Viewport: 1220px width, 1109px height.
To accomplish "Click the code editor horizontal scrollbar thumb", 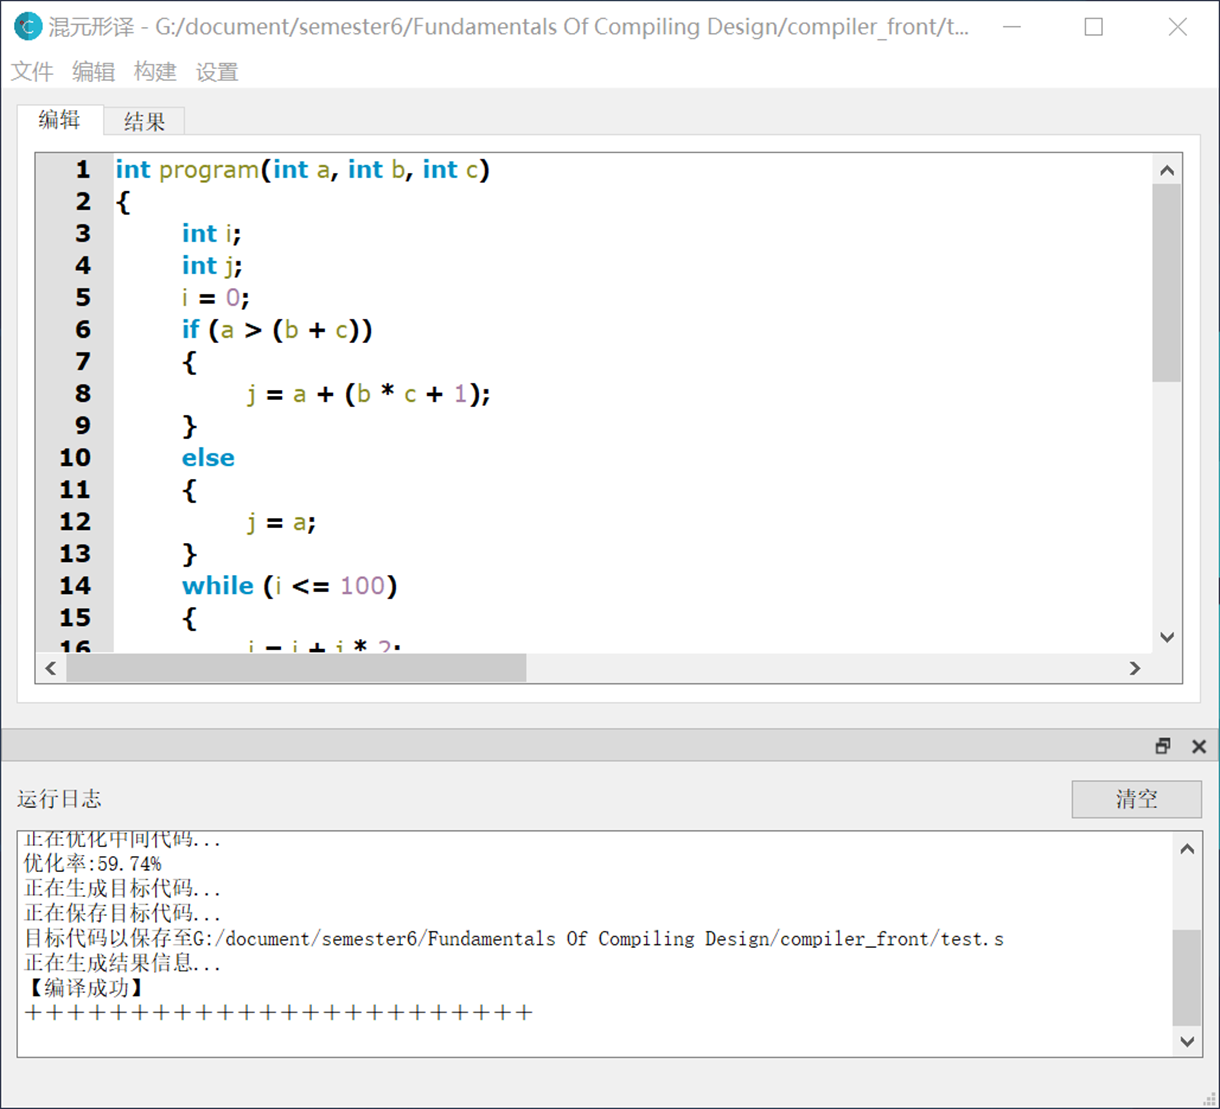I will click(296, 668).
